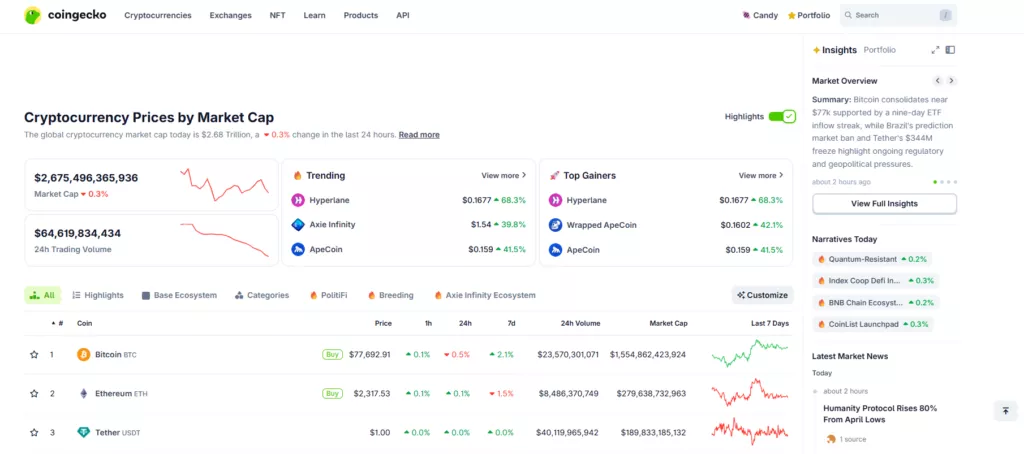
Task: Select the Categories tab
Action: tap(262, 295)
